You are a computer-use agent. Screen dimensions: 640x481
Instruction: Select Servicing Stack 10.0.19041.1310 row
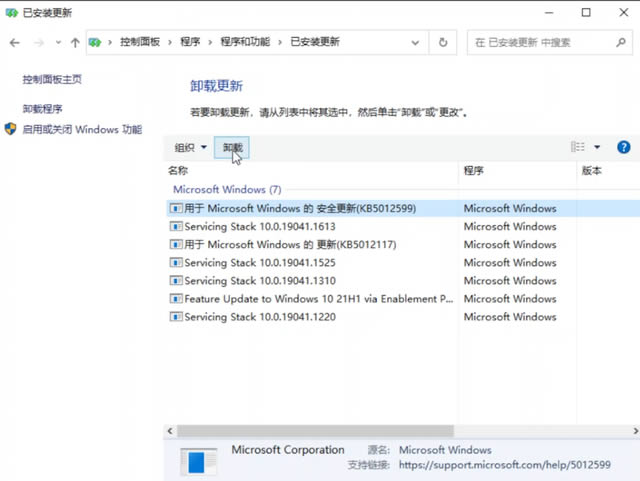[403, 281]
